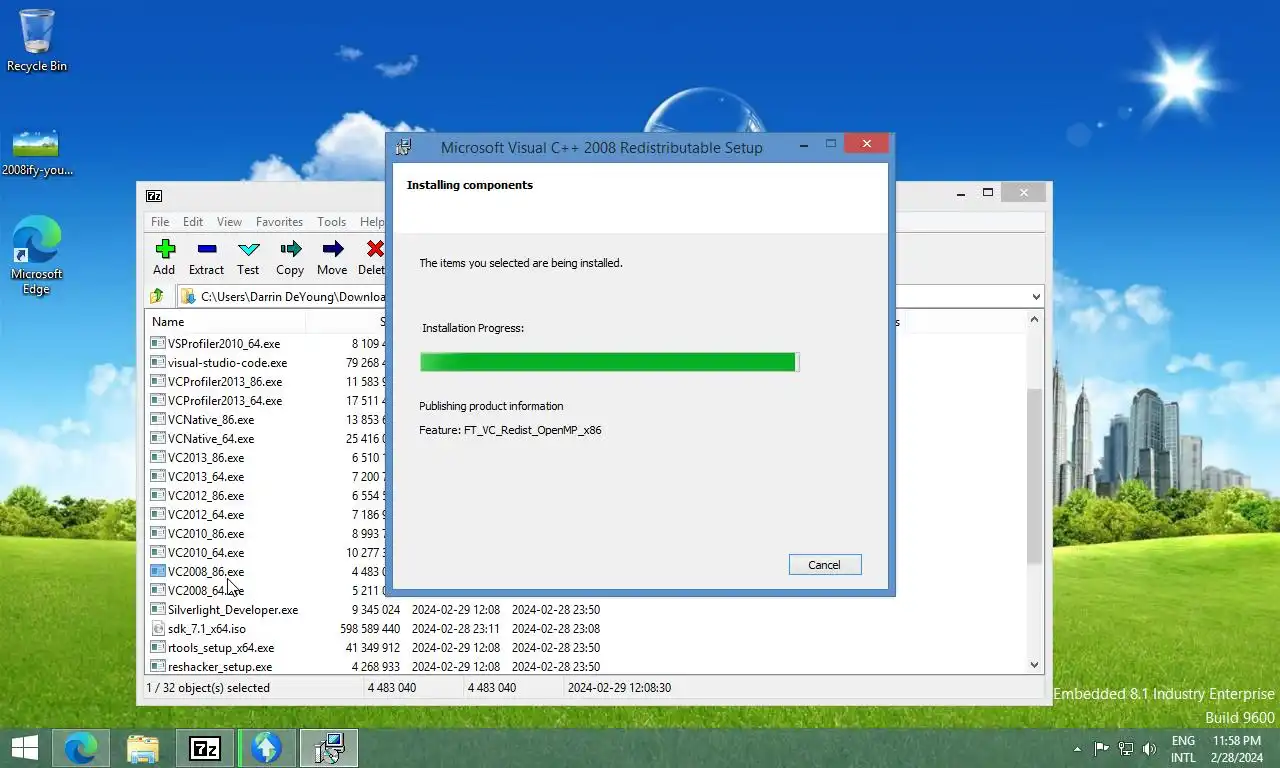Open the Recycle Bin desktop icon
The width and height of the screenshot is (1280, 768).
[x=37, y=41]
